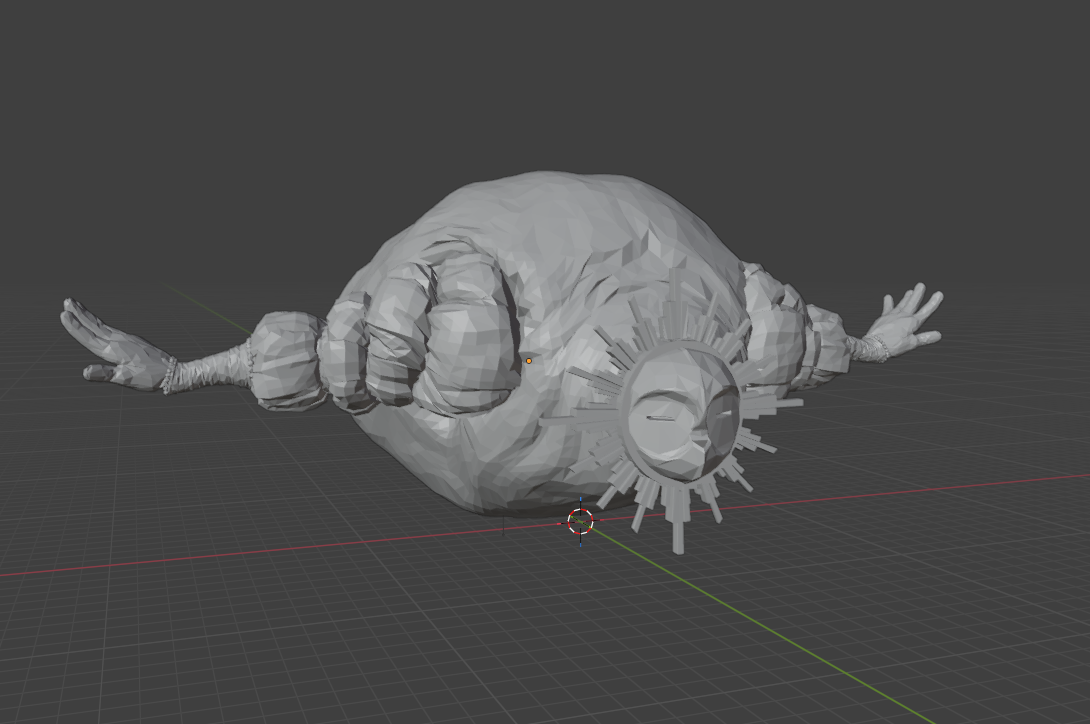This screenshot has width=1090, height=724.
Task: Click the red-white 3D cursor ring
Action: point(580,520)
